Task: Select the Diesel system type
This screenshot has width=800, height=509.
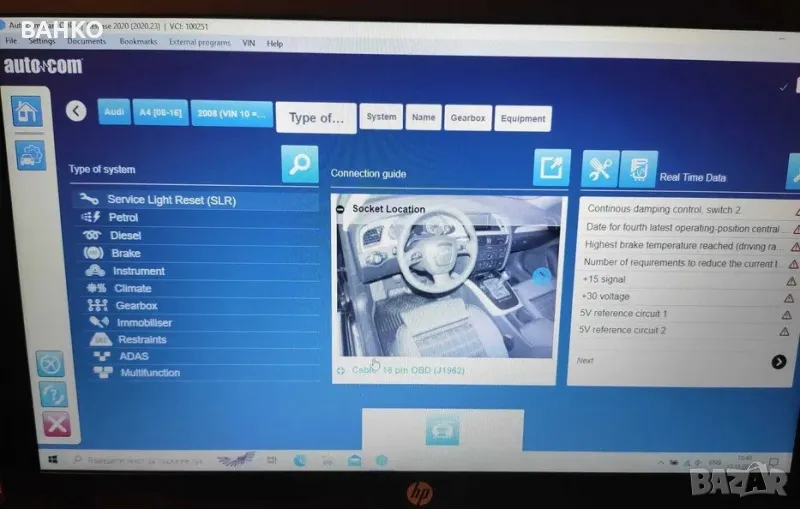Action: 199,236
